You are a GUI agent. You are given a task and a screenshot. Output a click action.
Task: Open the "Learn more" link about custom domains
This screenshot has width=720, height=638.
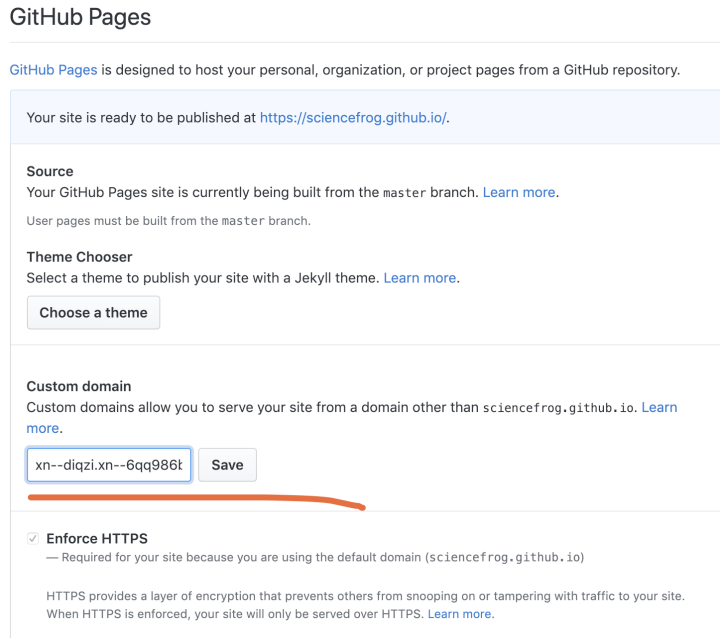click(659, 407)
